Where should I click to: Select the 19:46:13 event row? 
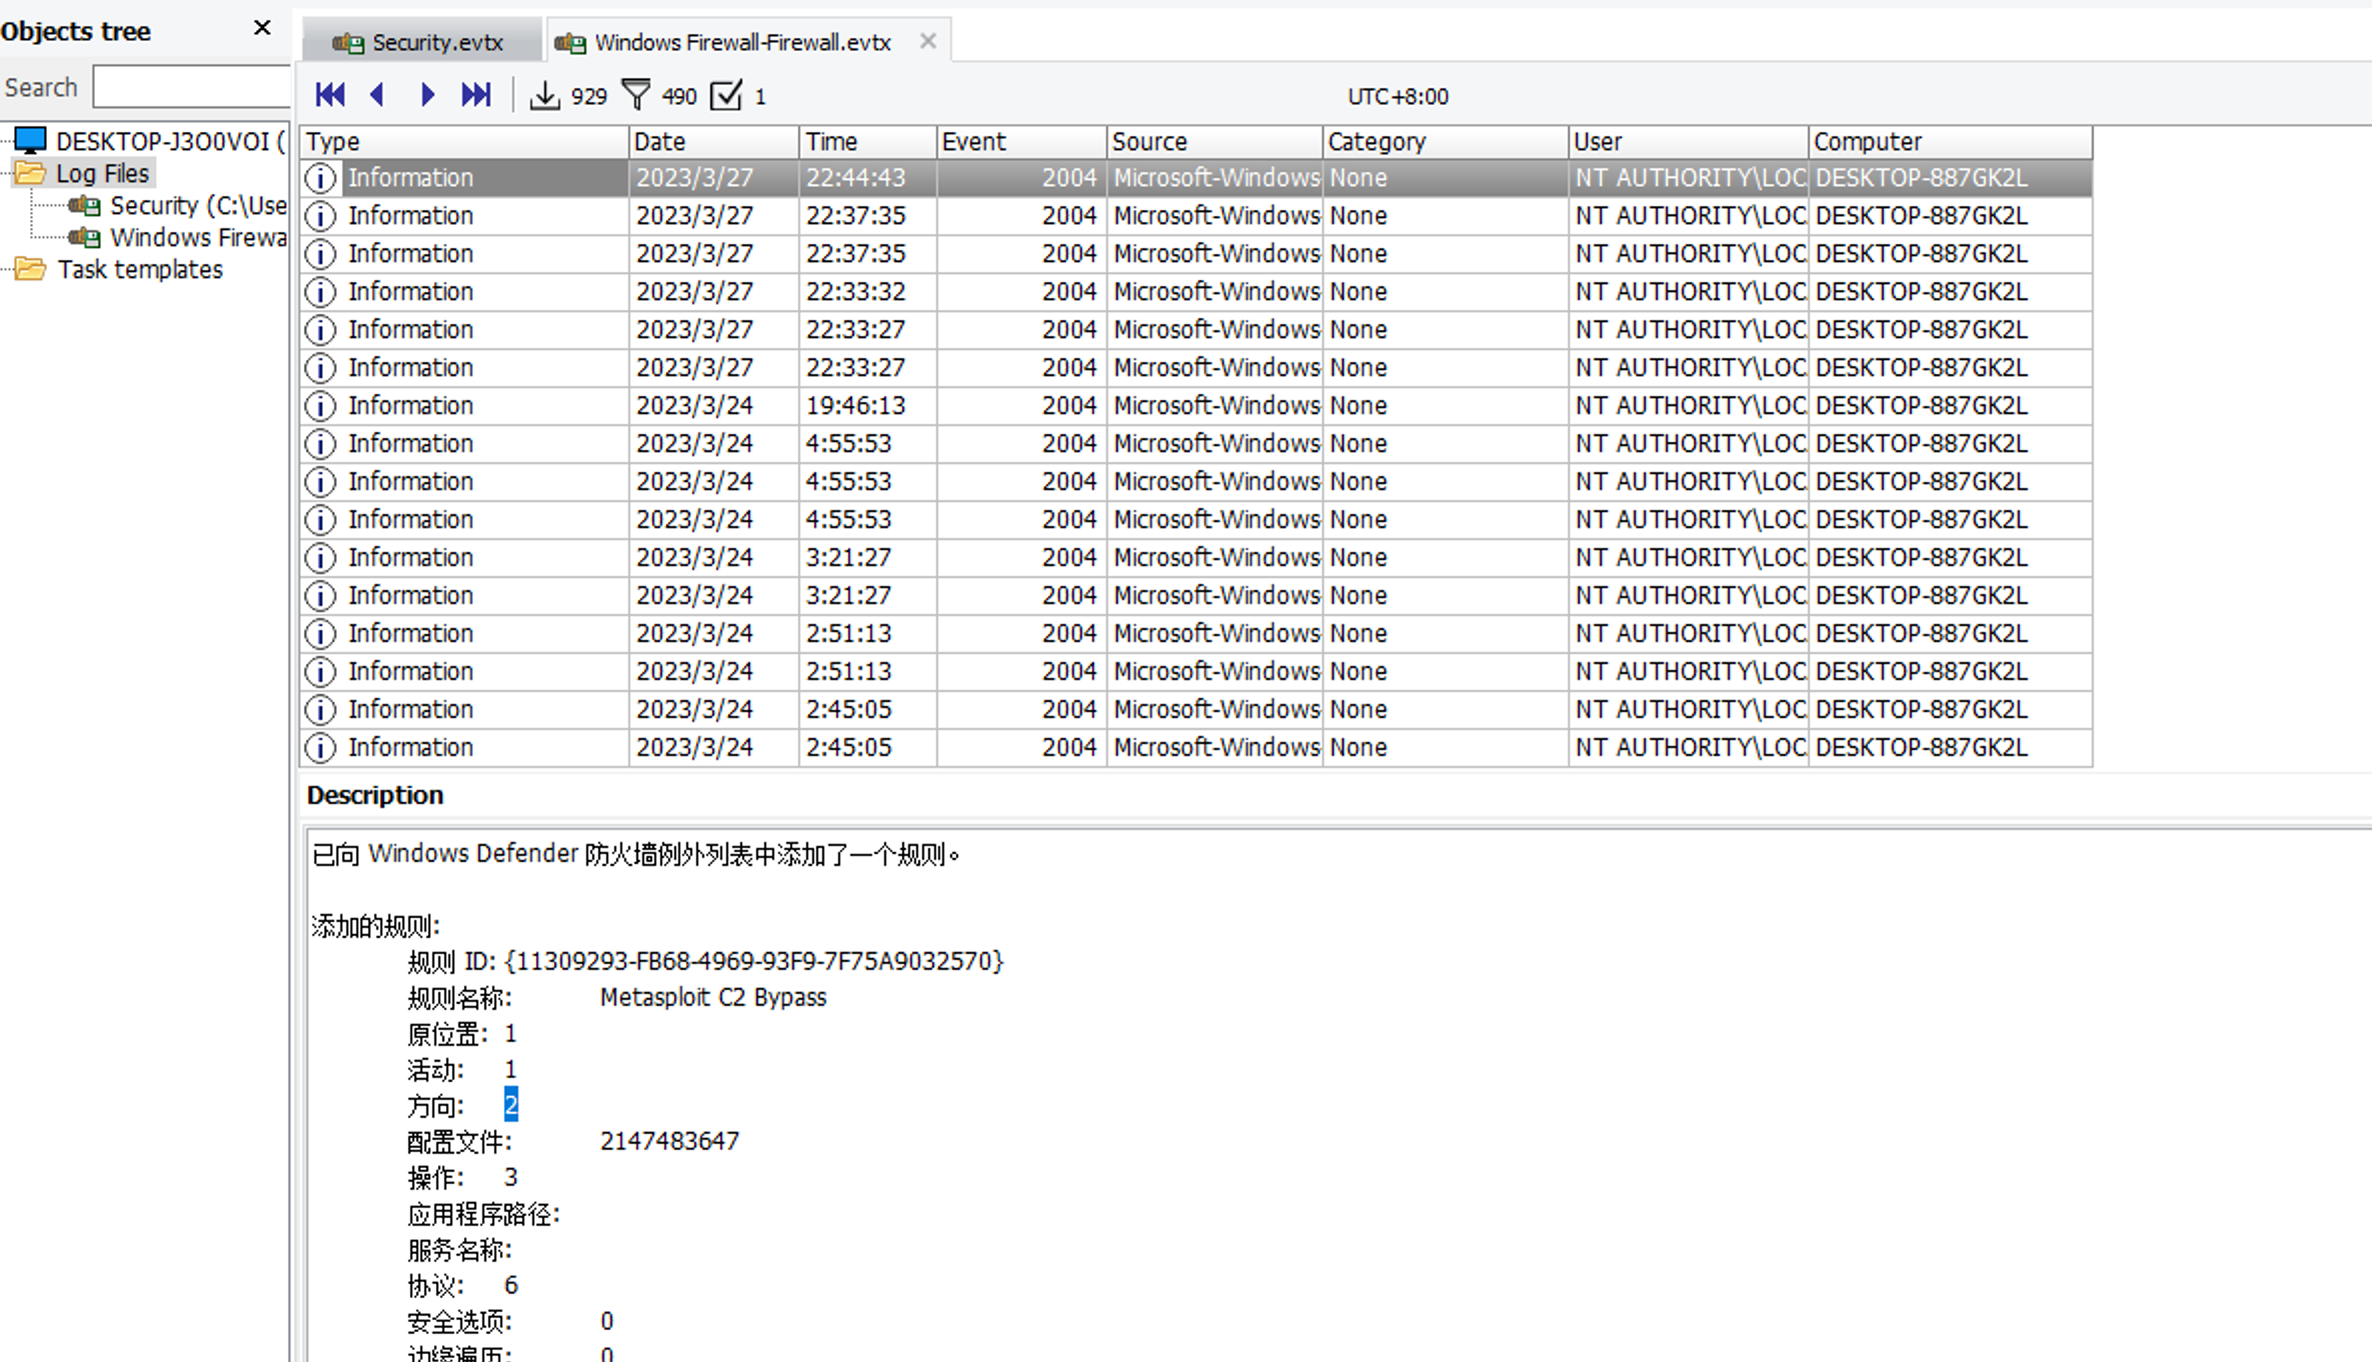tap(855, 406)
